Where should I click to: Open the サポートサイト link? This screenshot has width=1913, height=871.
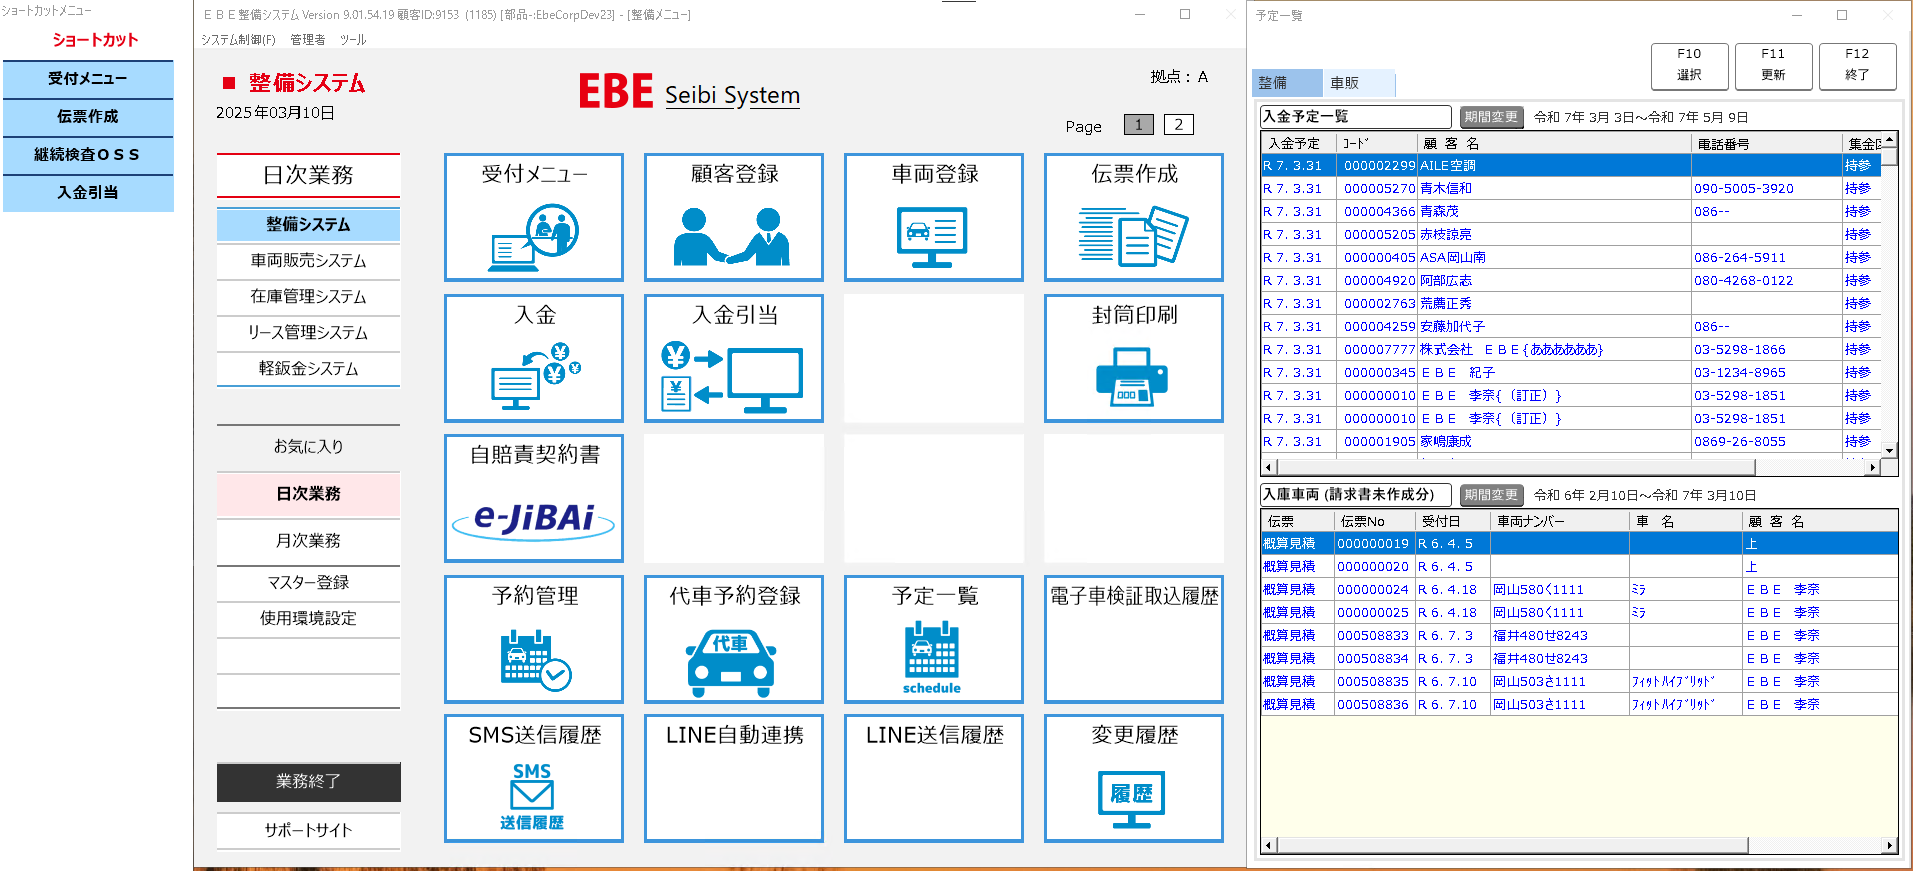pyautogui.click(x=308, y=830)
